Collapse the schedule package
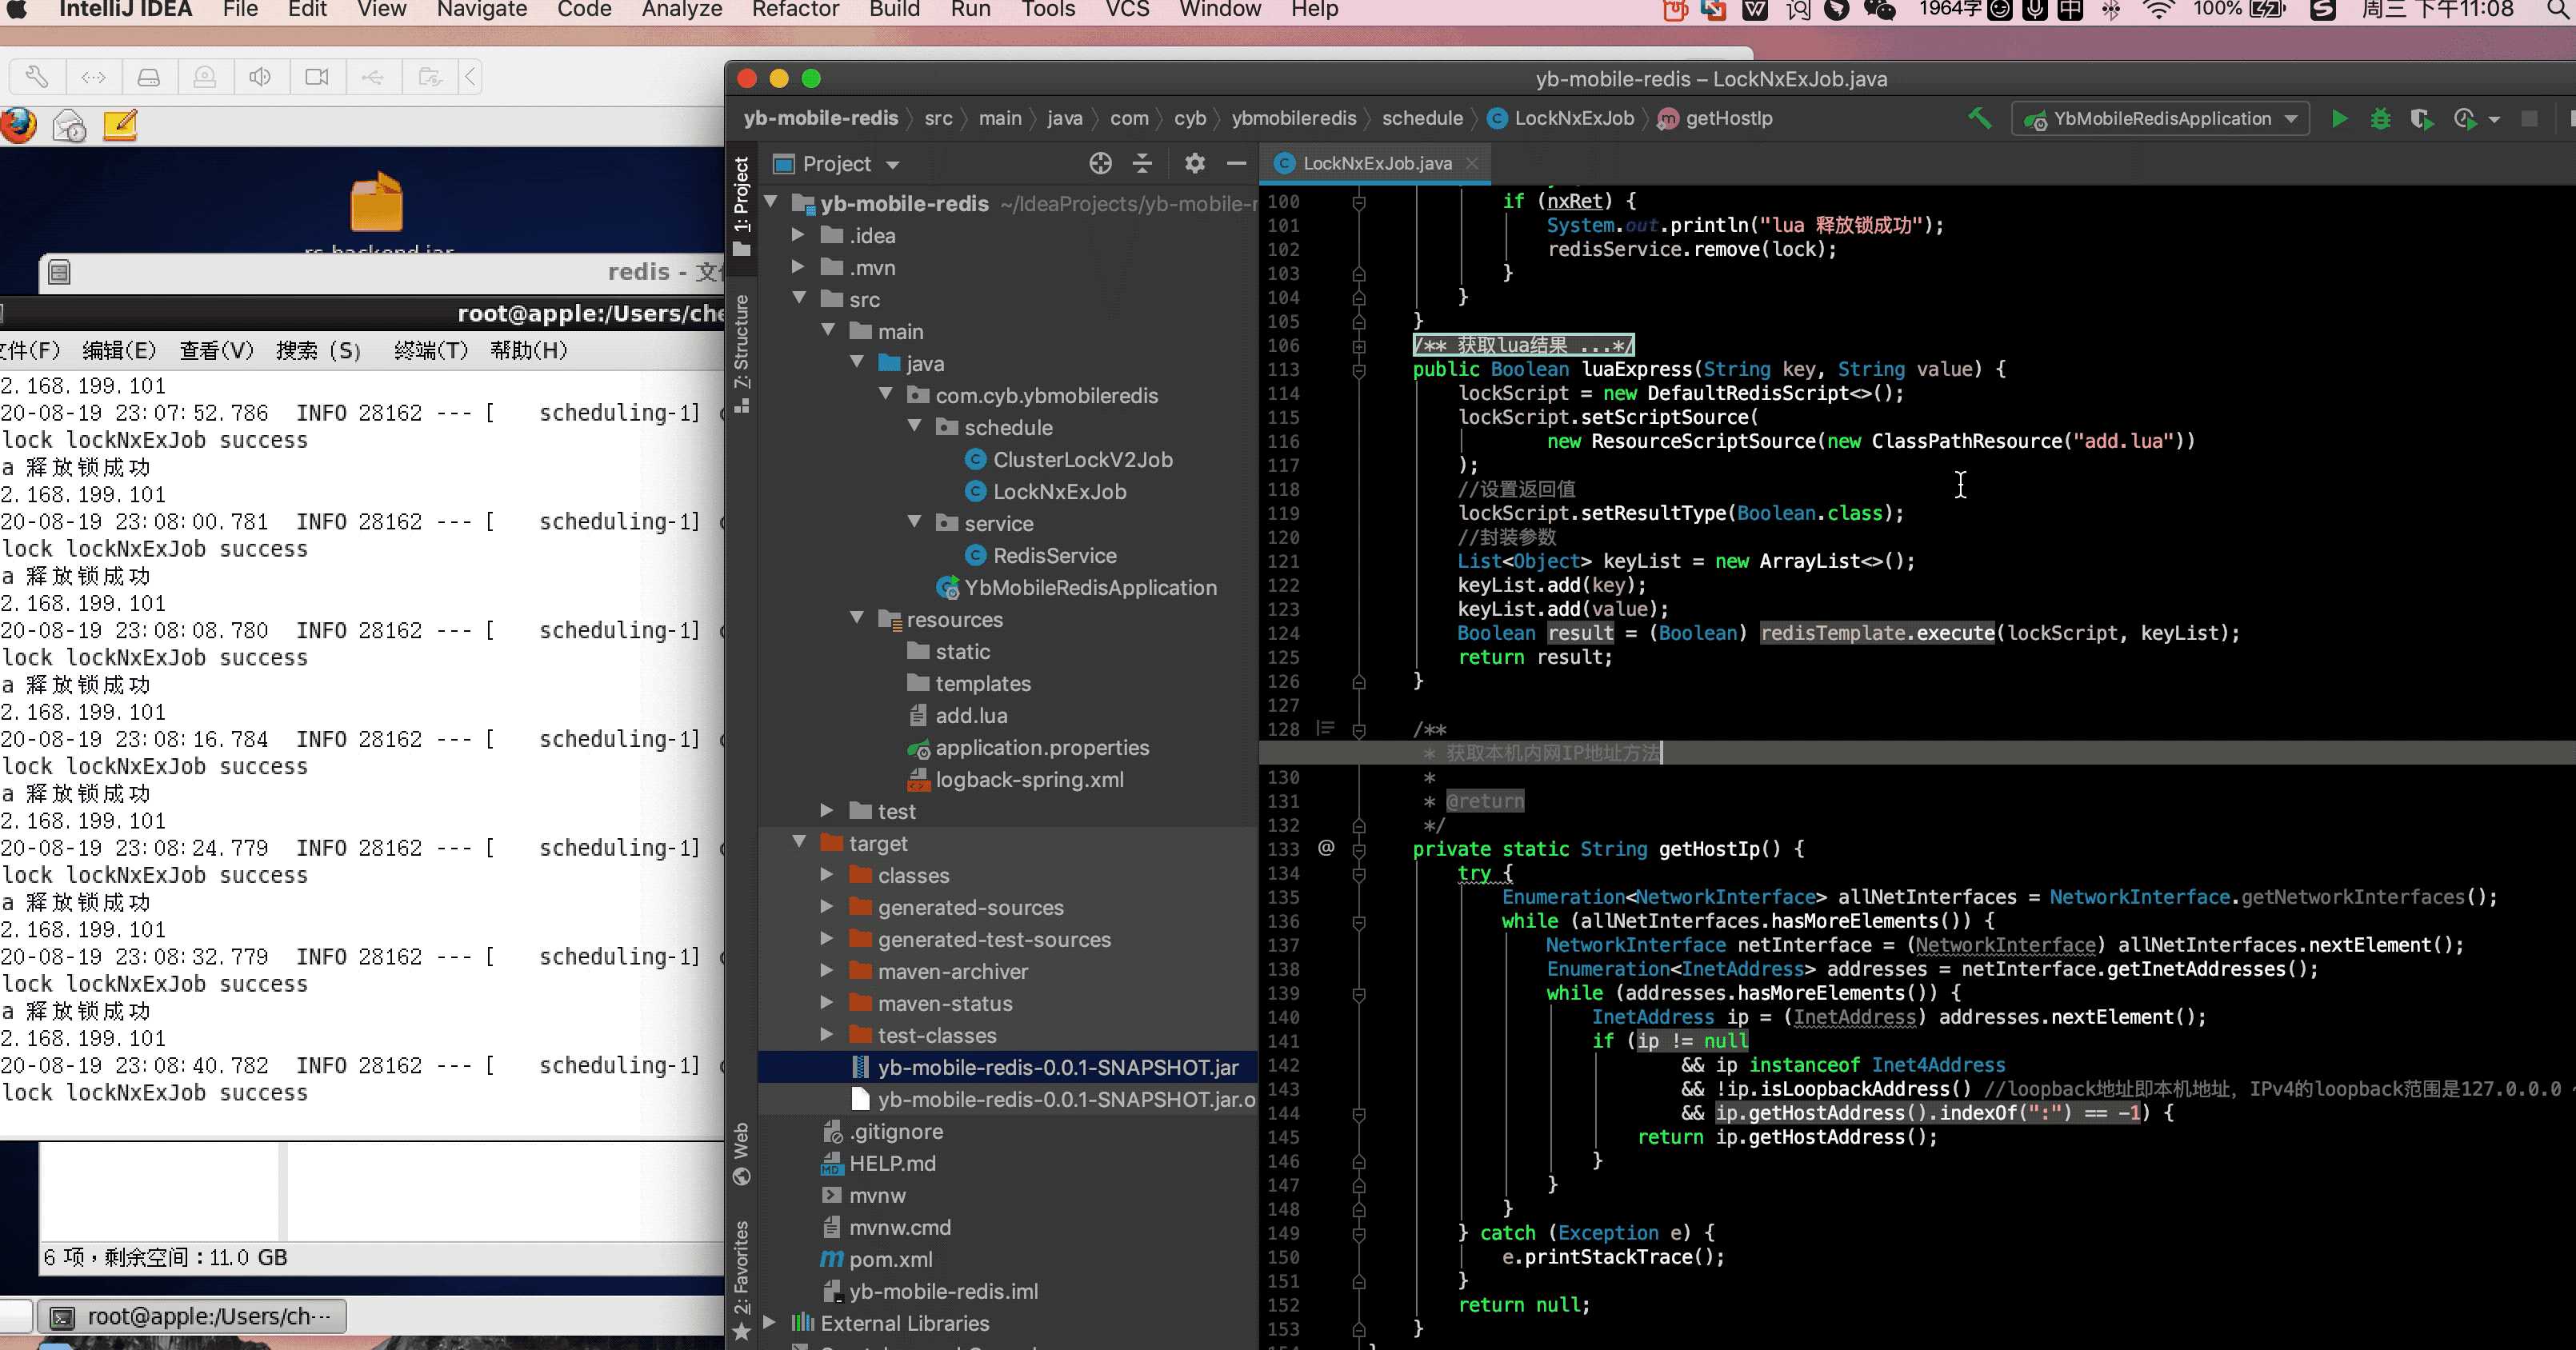 pyautogui.click(x=914, y=427)
